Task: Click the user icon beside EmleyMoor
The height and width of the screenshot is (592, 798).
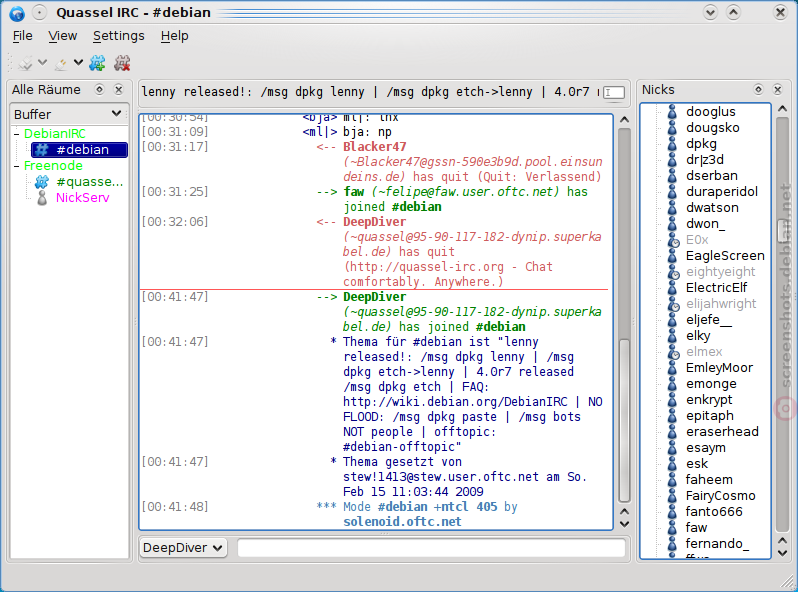Action: (672, 368)
